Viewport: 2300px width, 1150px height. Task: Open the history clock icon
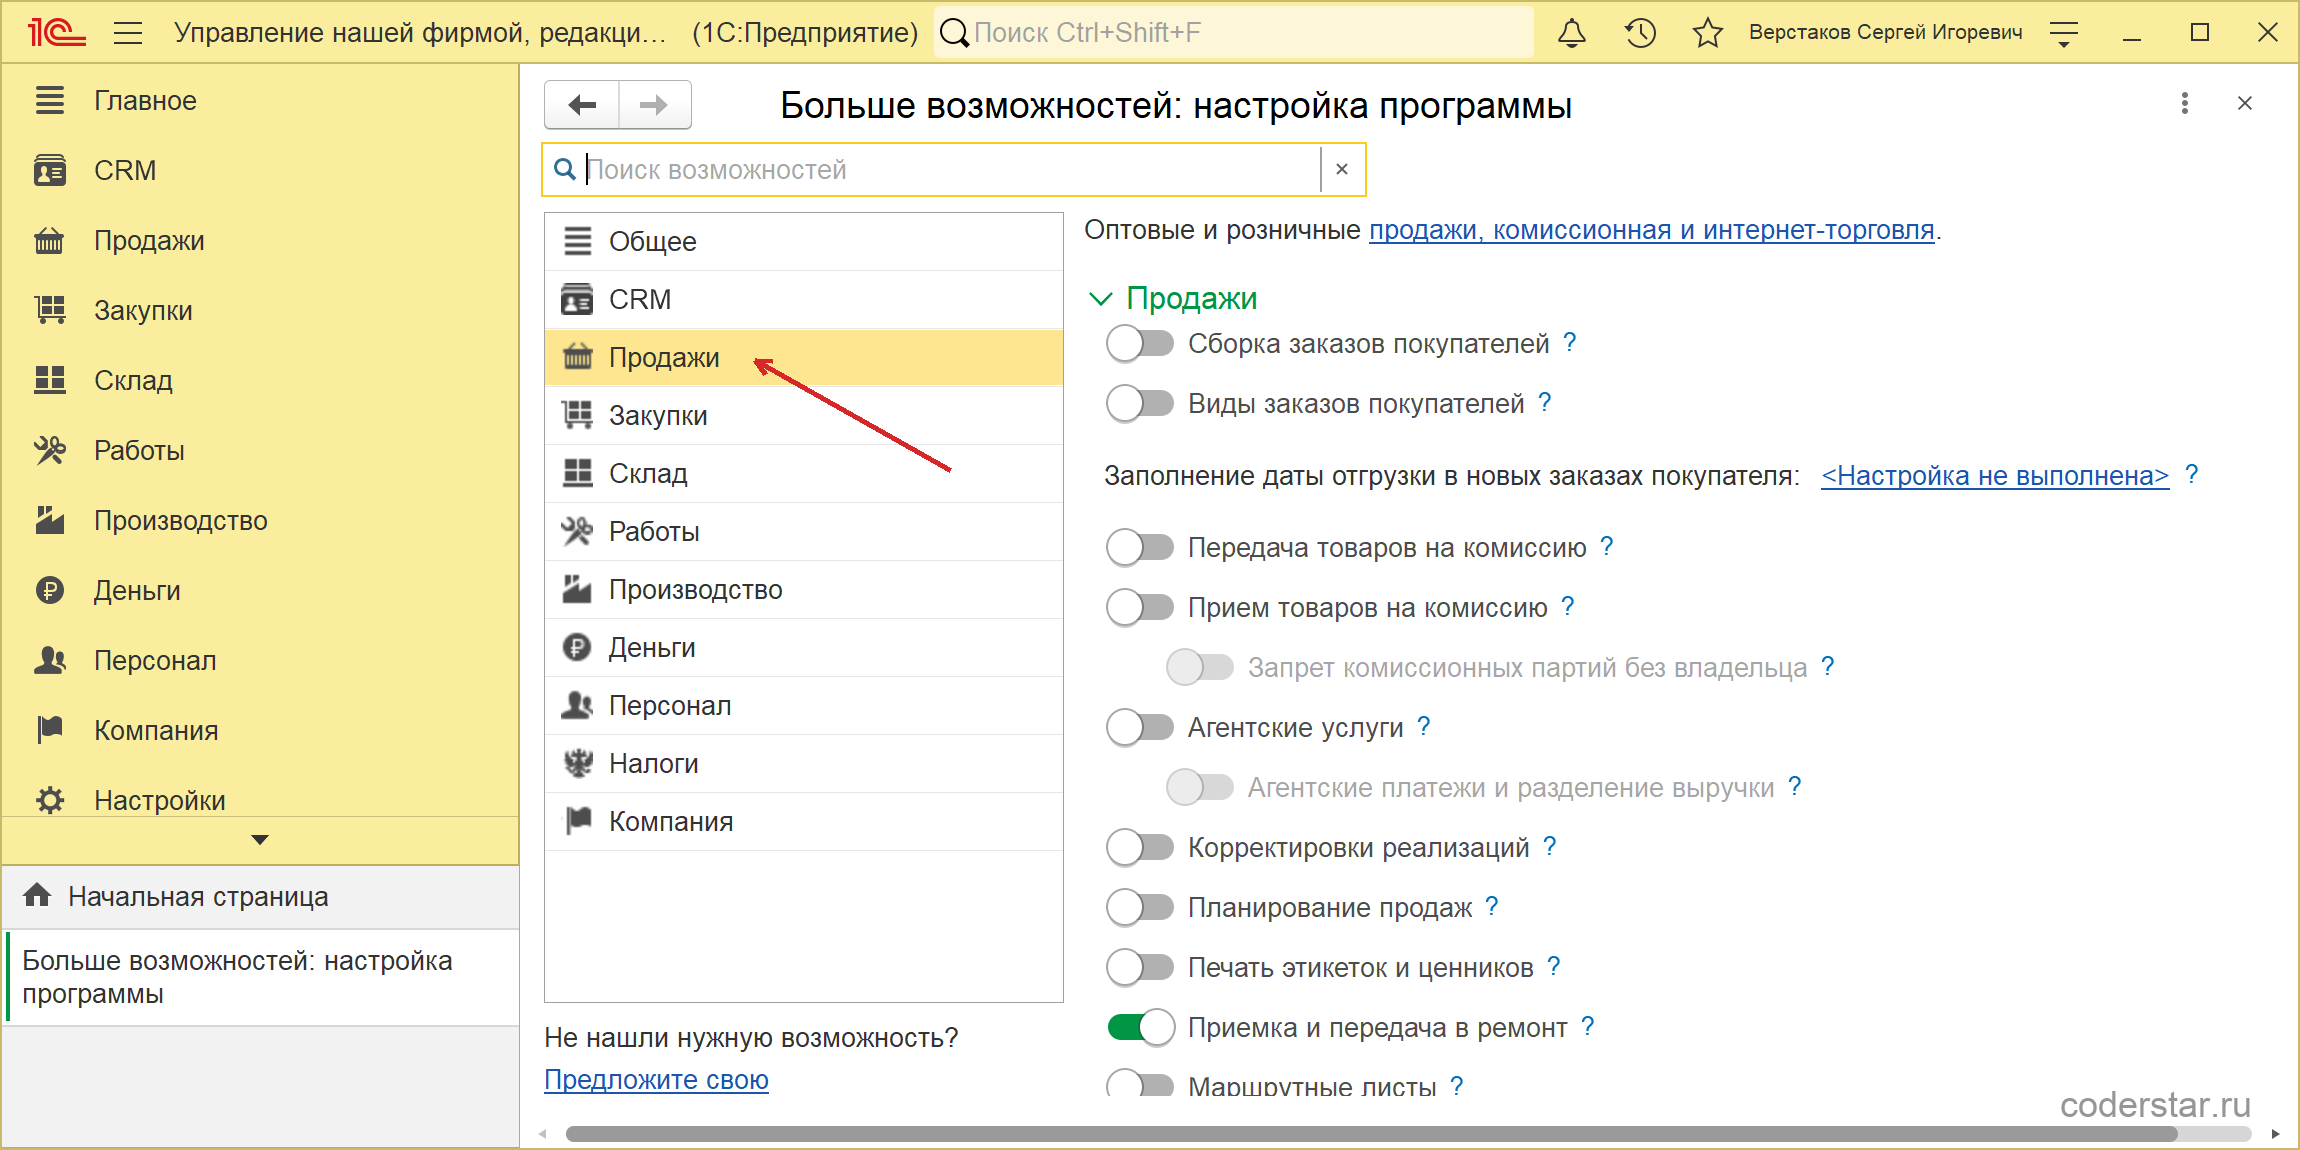(1640, 33)
